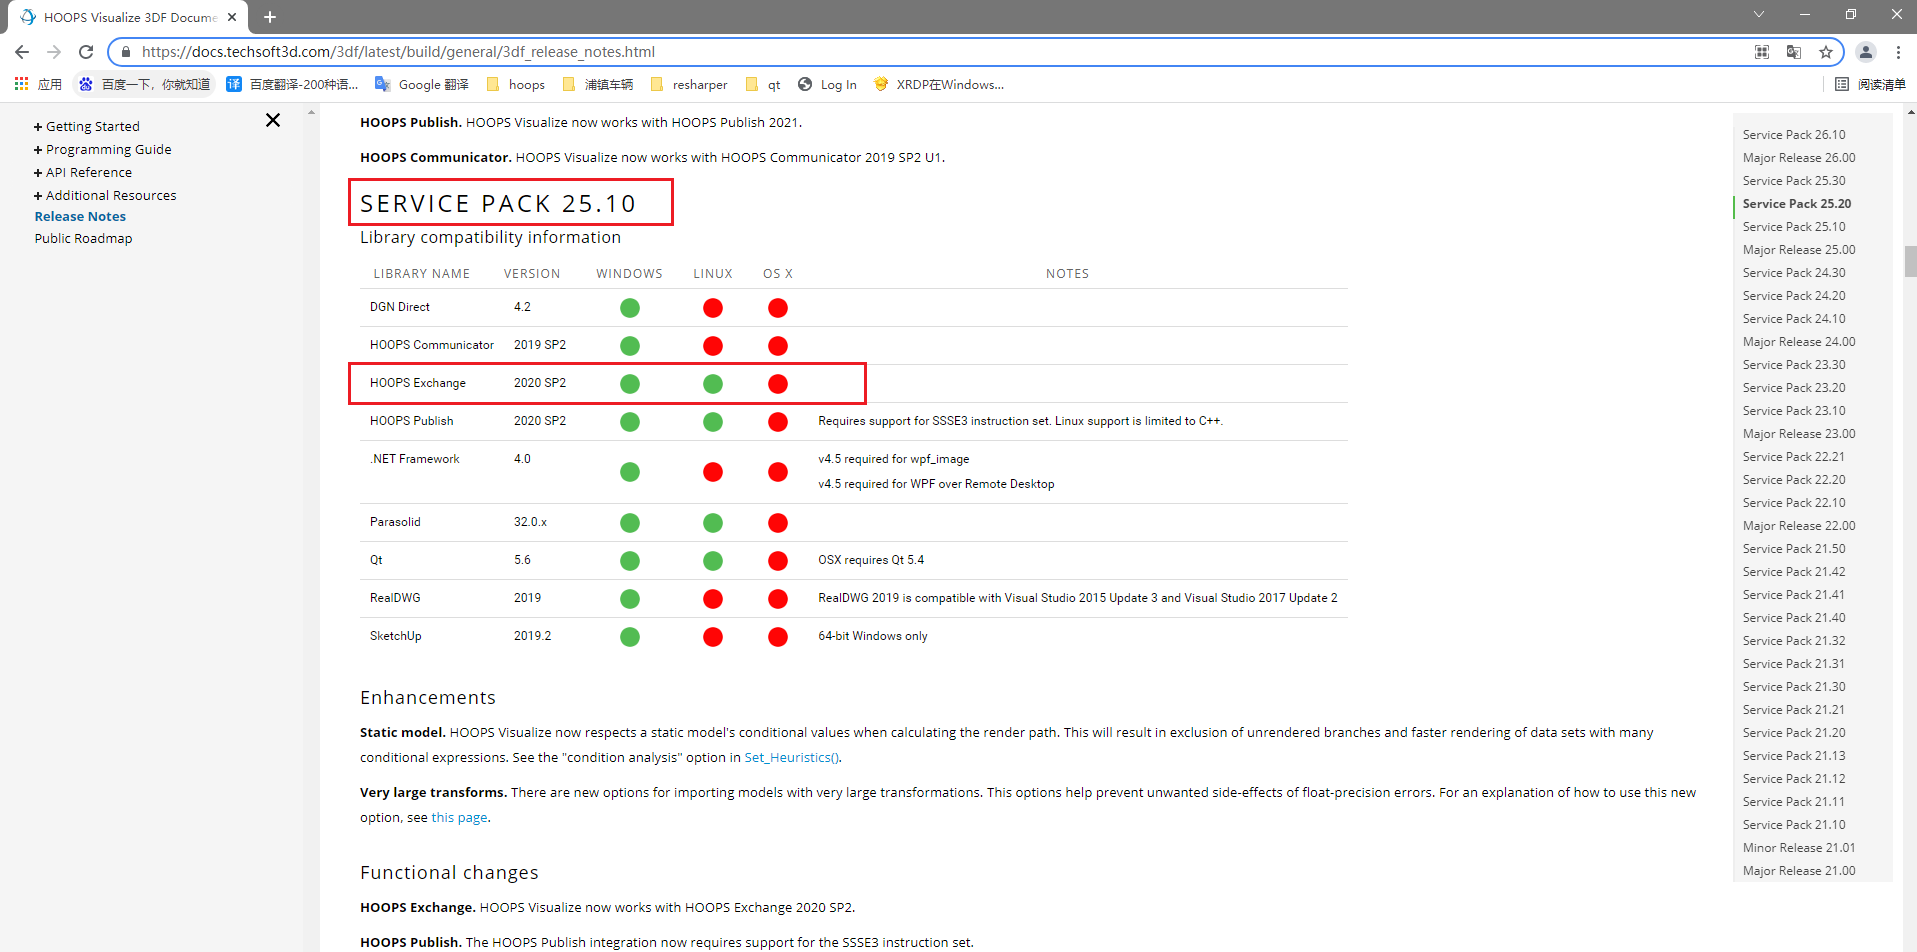Click the 'Enhancements' heading
The height and width of the screenshot is (952, 1917).
click(x=428, y=698)
